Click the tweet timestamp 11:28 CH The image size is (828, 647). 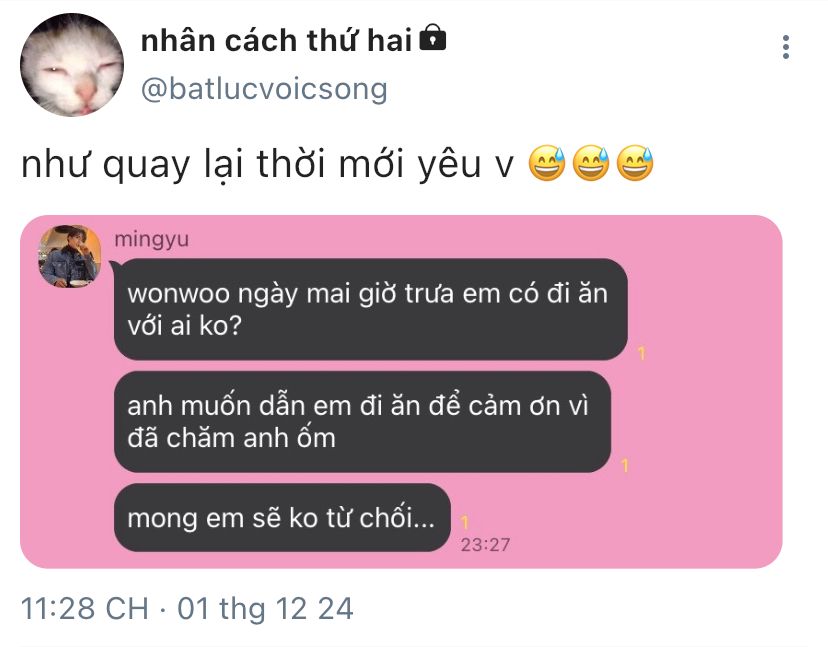click(x=84, y=608)
